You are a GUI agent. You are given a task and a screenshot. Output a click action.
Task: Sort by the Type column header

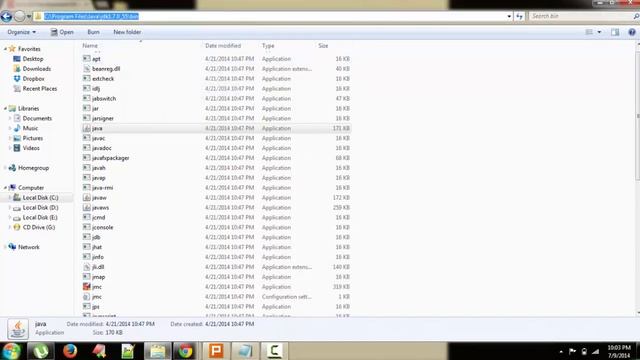(x=268, y=46)
